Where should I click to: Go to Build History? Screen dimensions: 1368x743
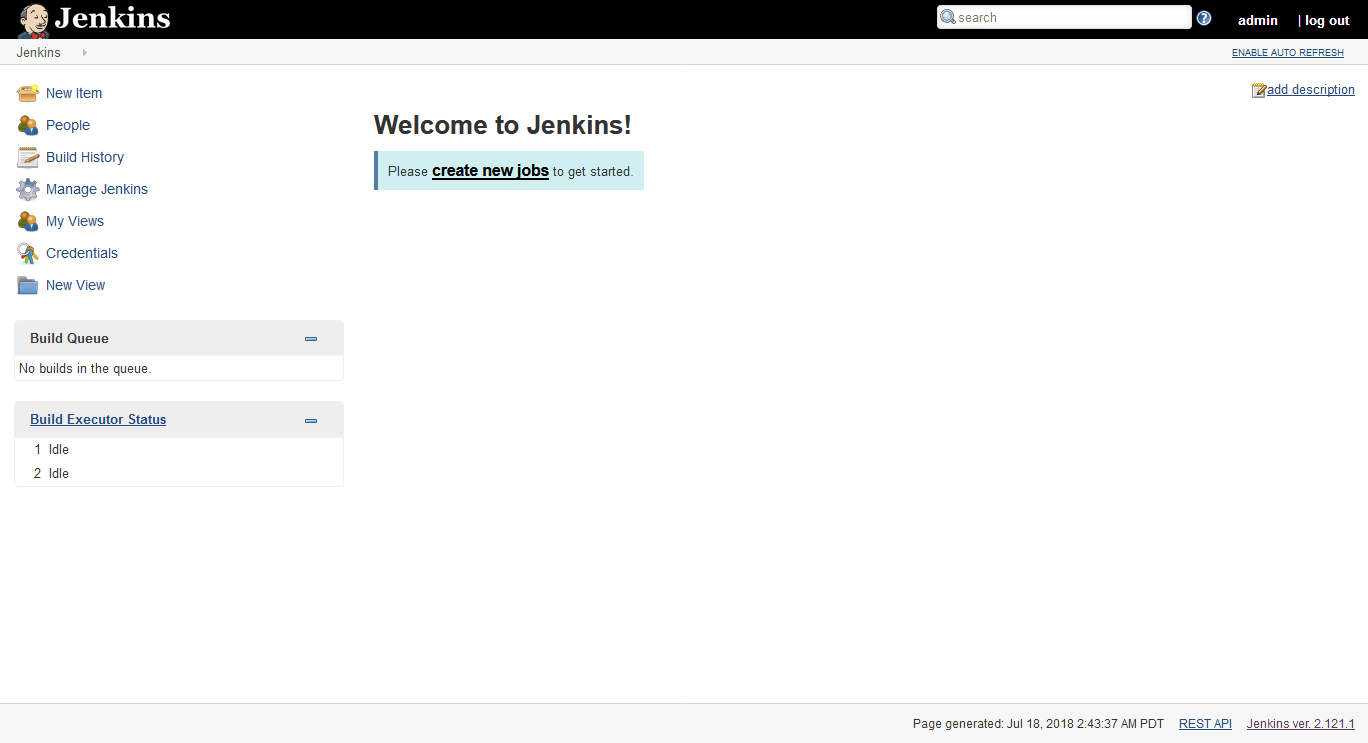pyautogui.click(x=85, y=157)
